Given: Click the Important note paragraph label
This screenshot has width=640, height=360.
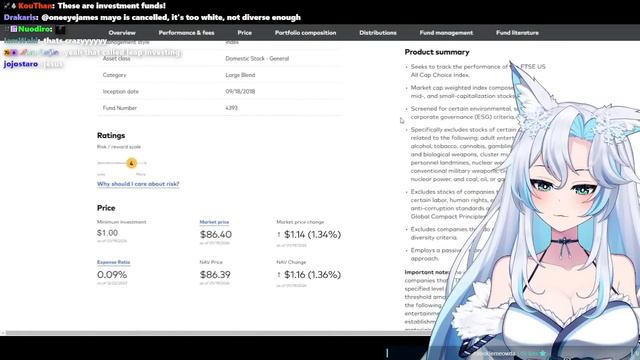Looking at the screenshot, I should point(427,272).
